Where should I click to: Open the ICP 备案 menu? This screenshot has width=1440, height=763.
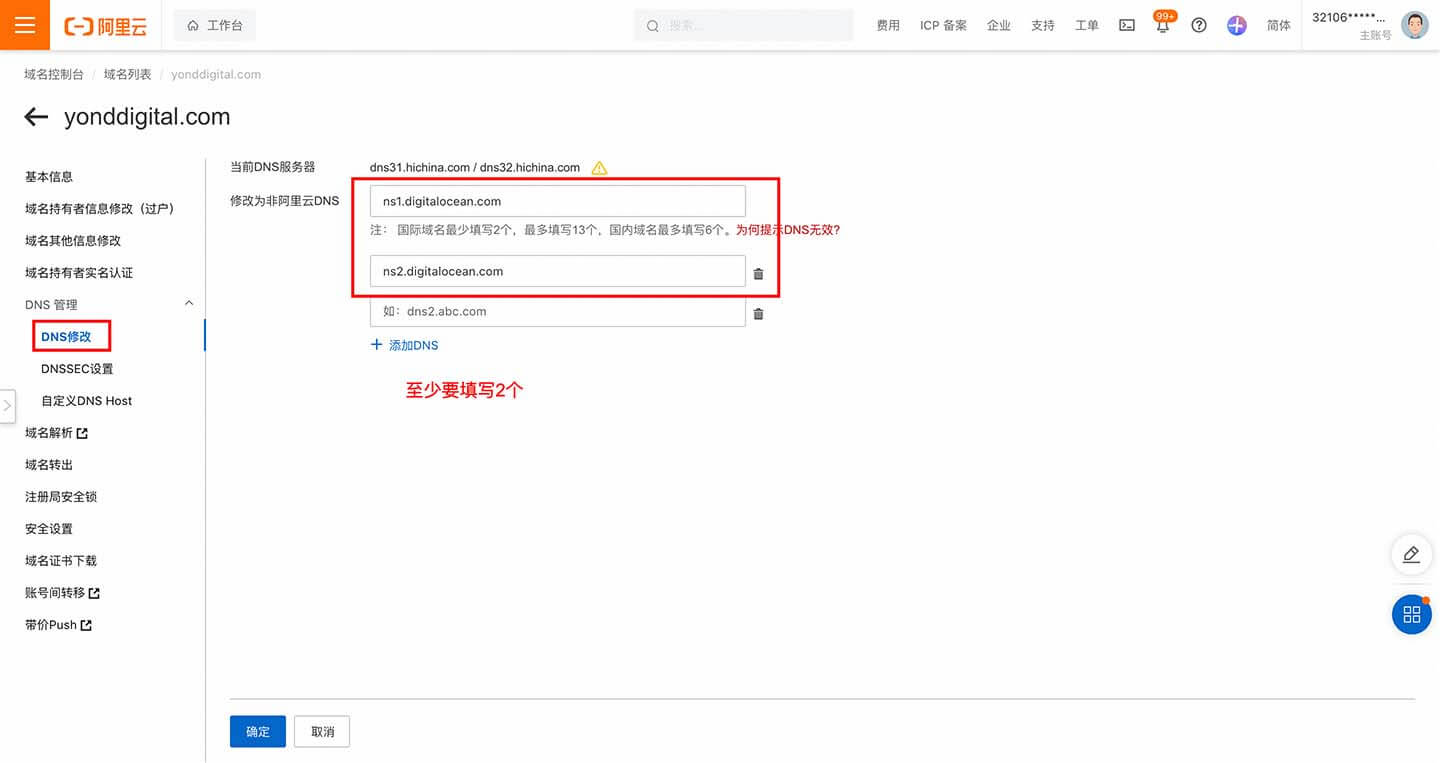(943, 25)
